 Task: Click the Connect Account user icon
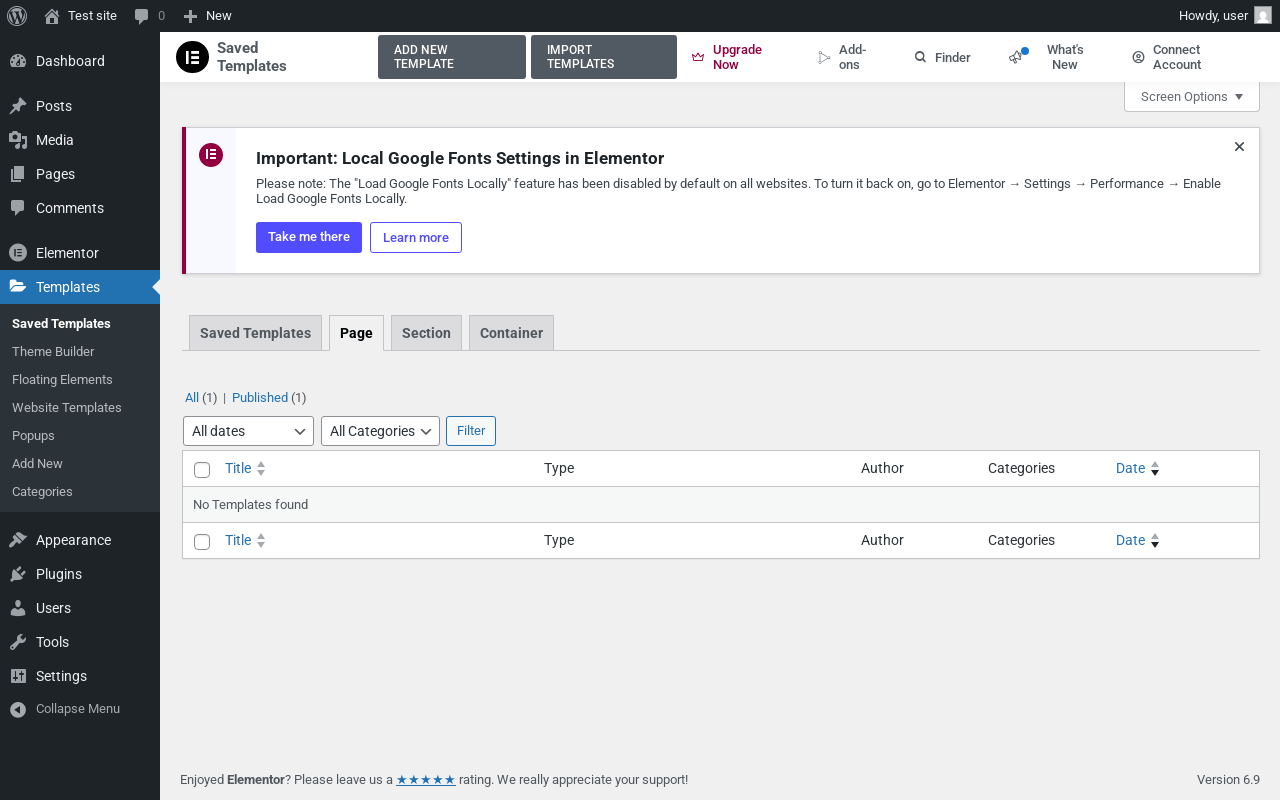(x=1138, y=58)
